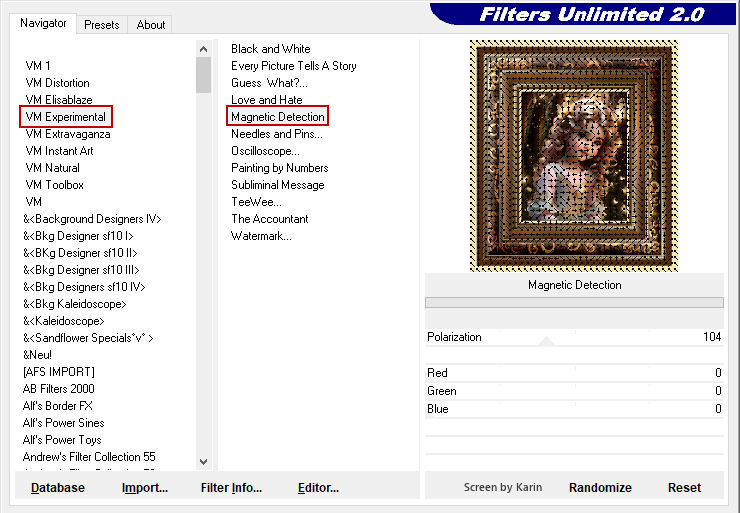The height and width of the screenshot is (513, 740).
Task: Click the Database button
Action: coord(58,488)
